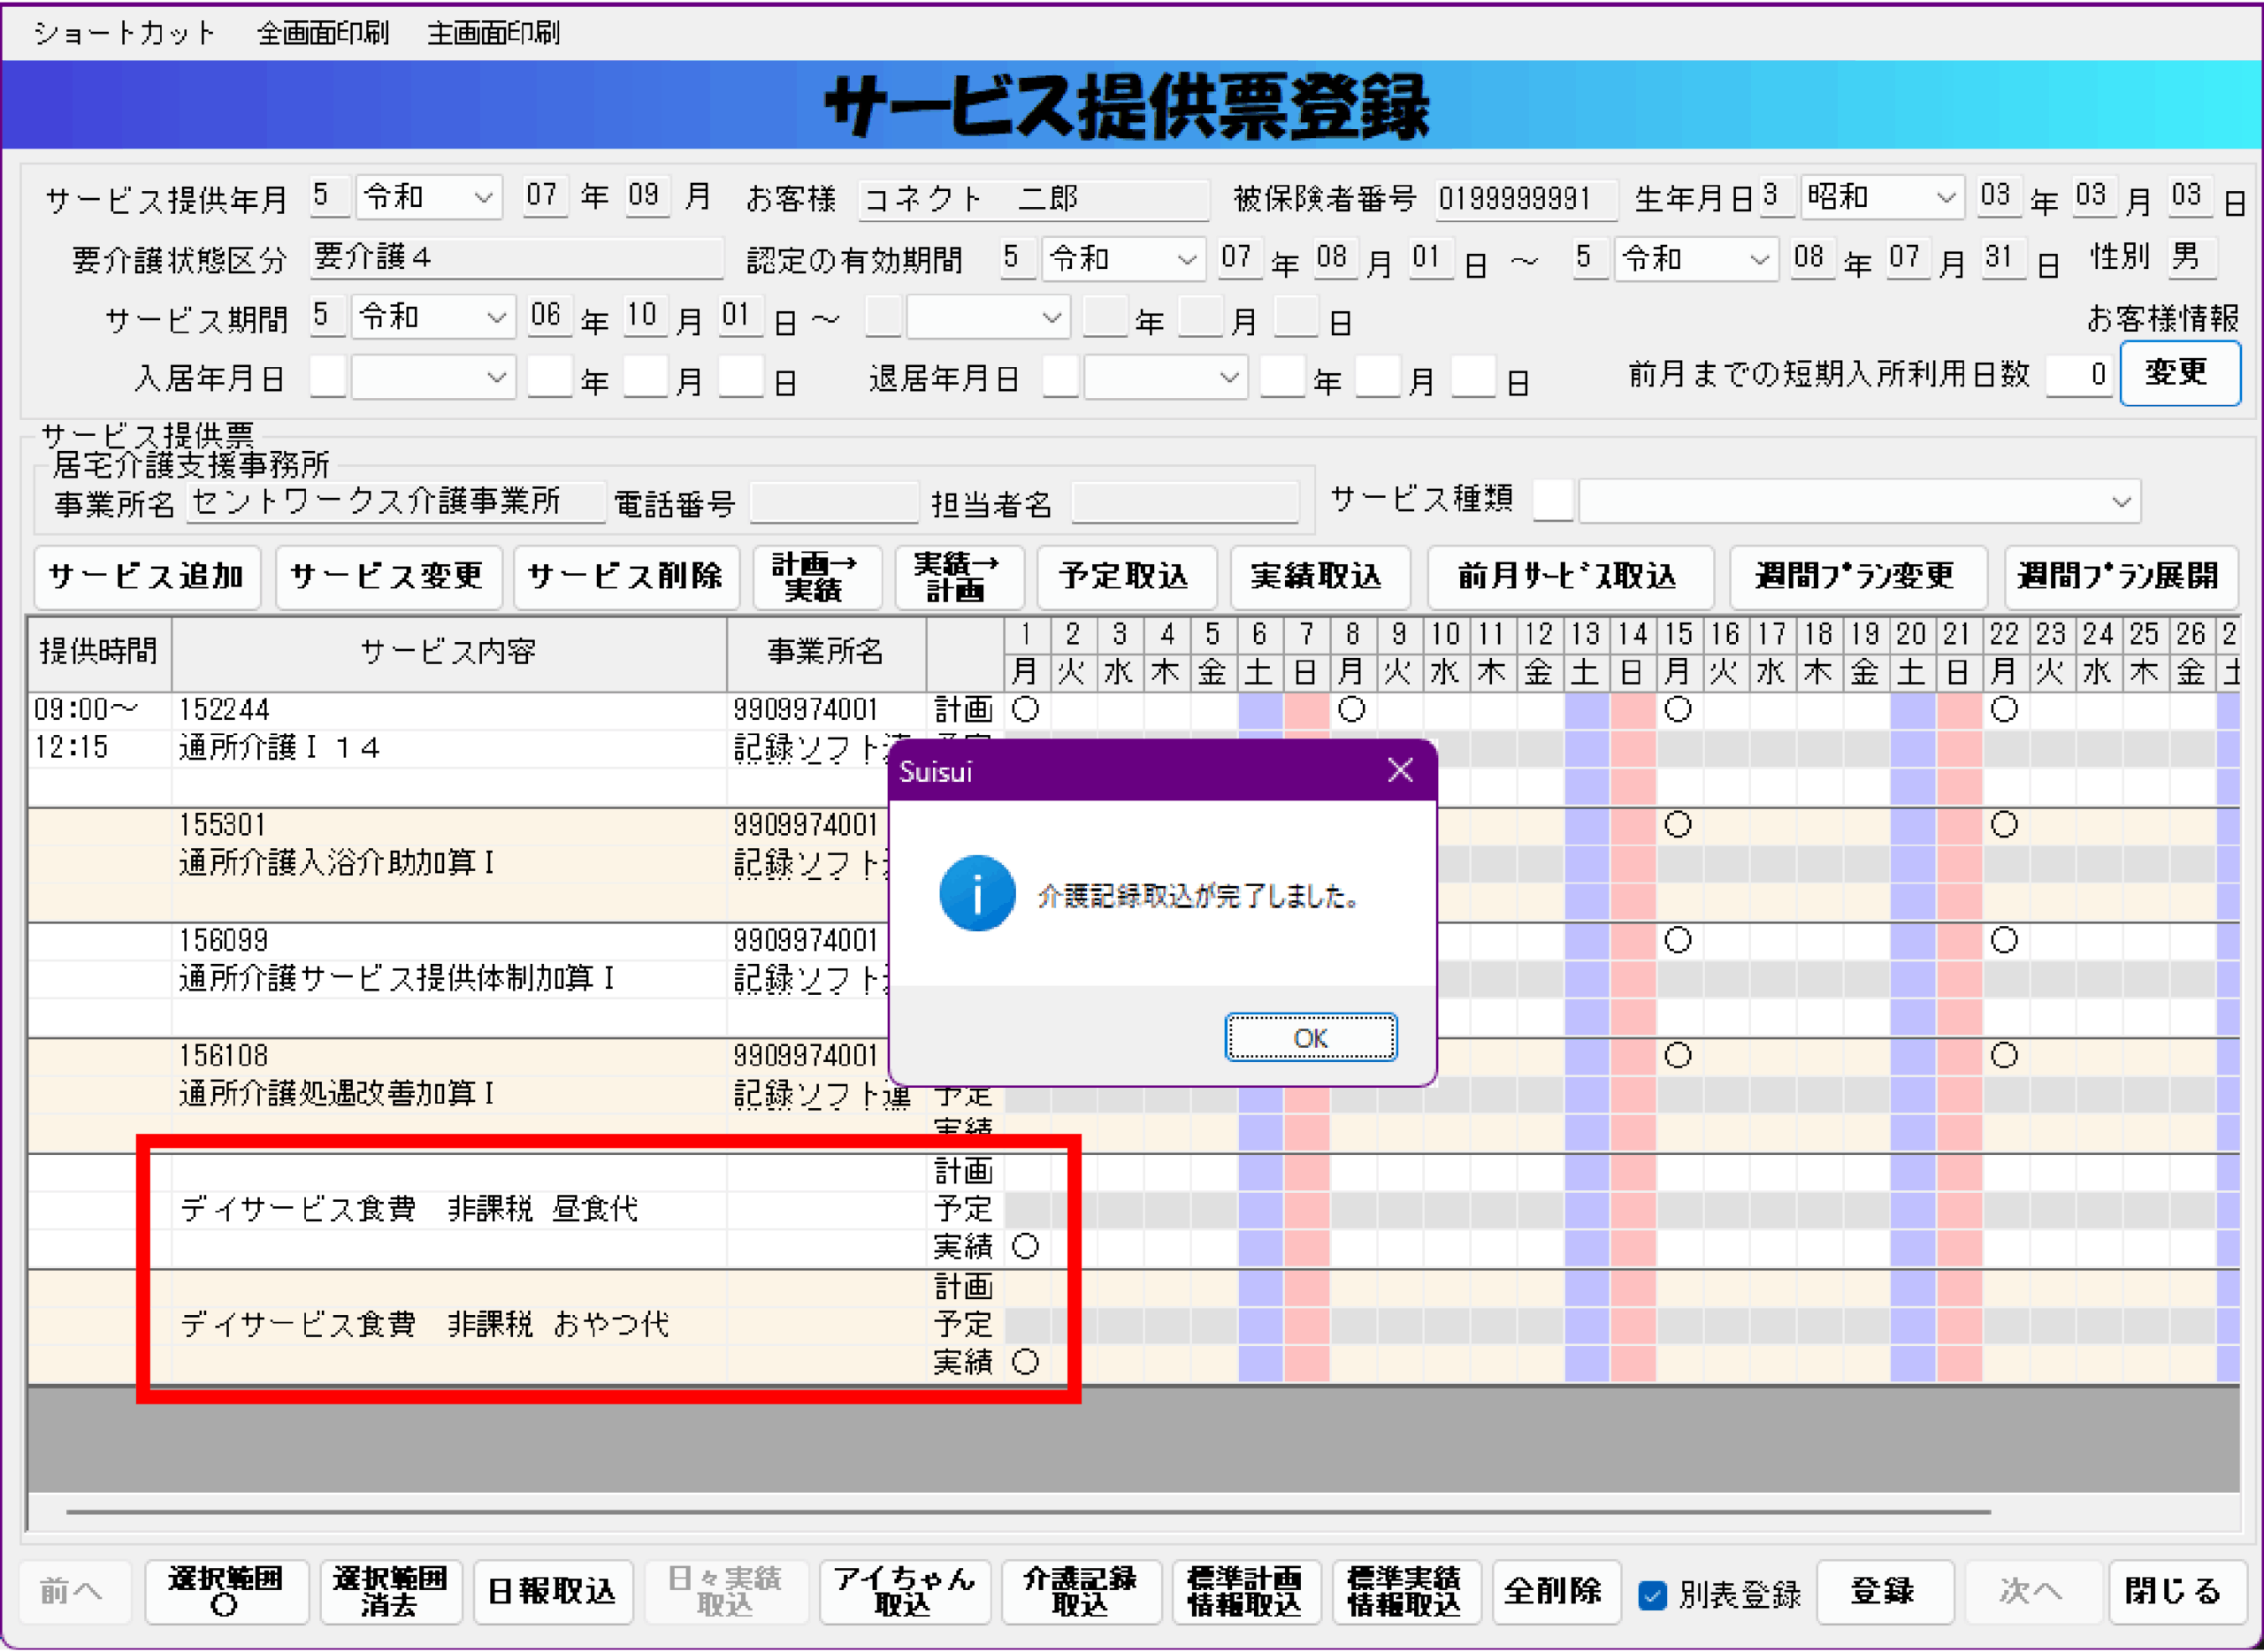Toggle day 1 circle for 昼食代 実績

coord(1025,1246)
